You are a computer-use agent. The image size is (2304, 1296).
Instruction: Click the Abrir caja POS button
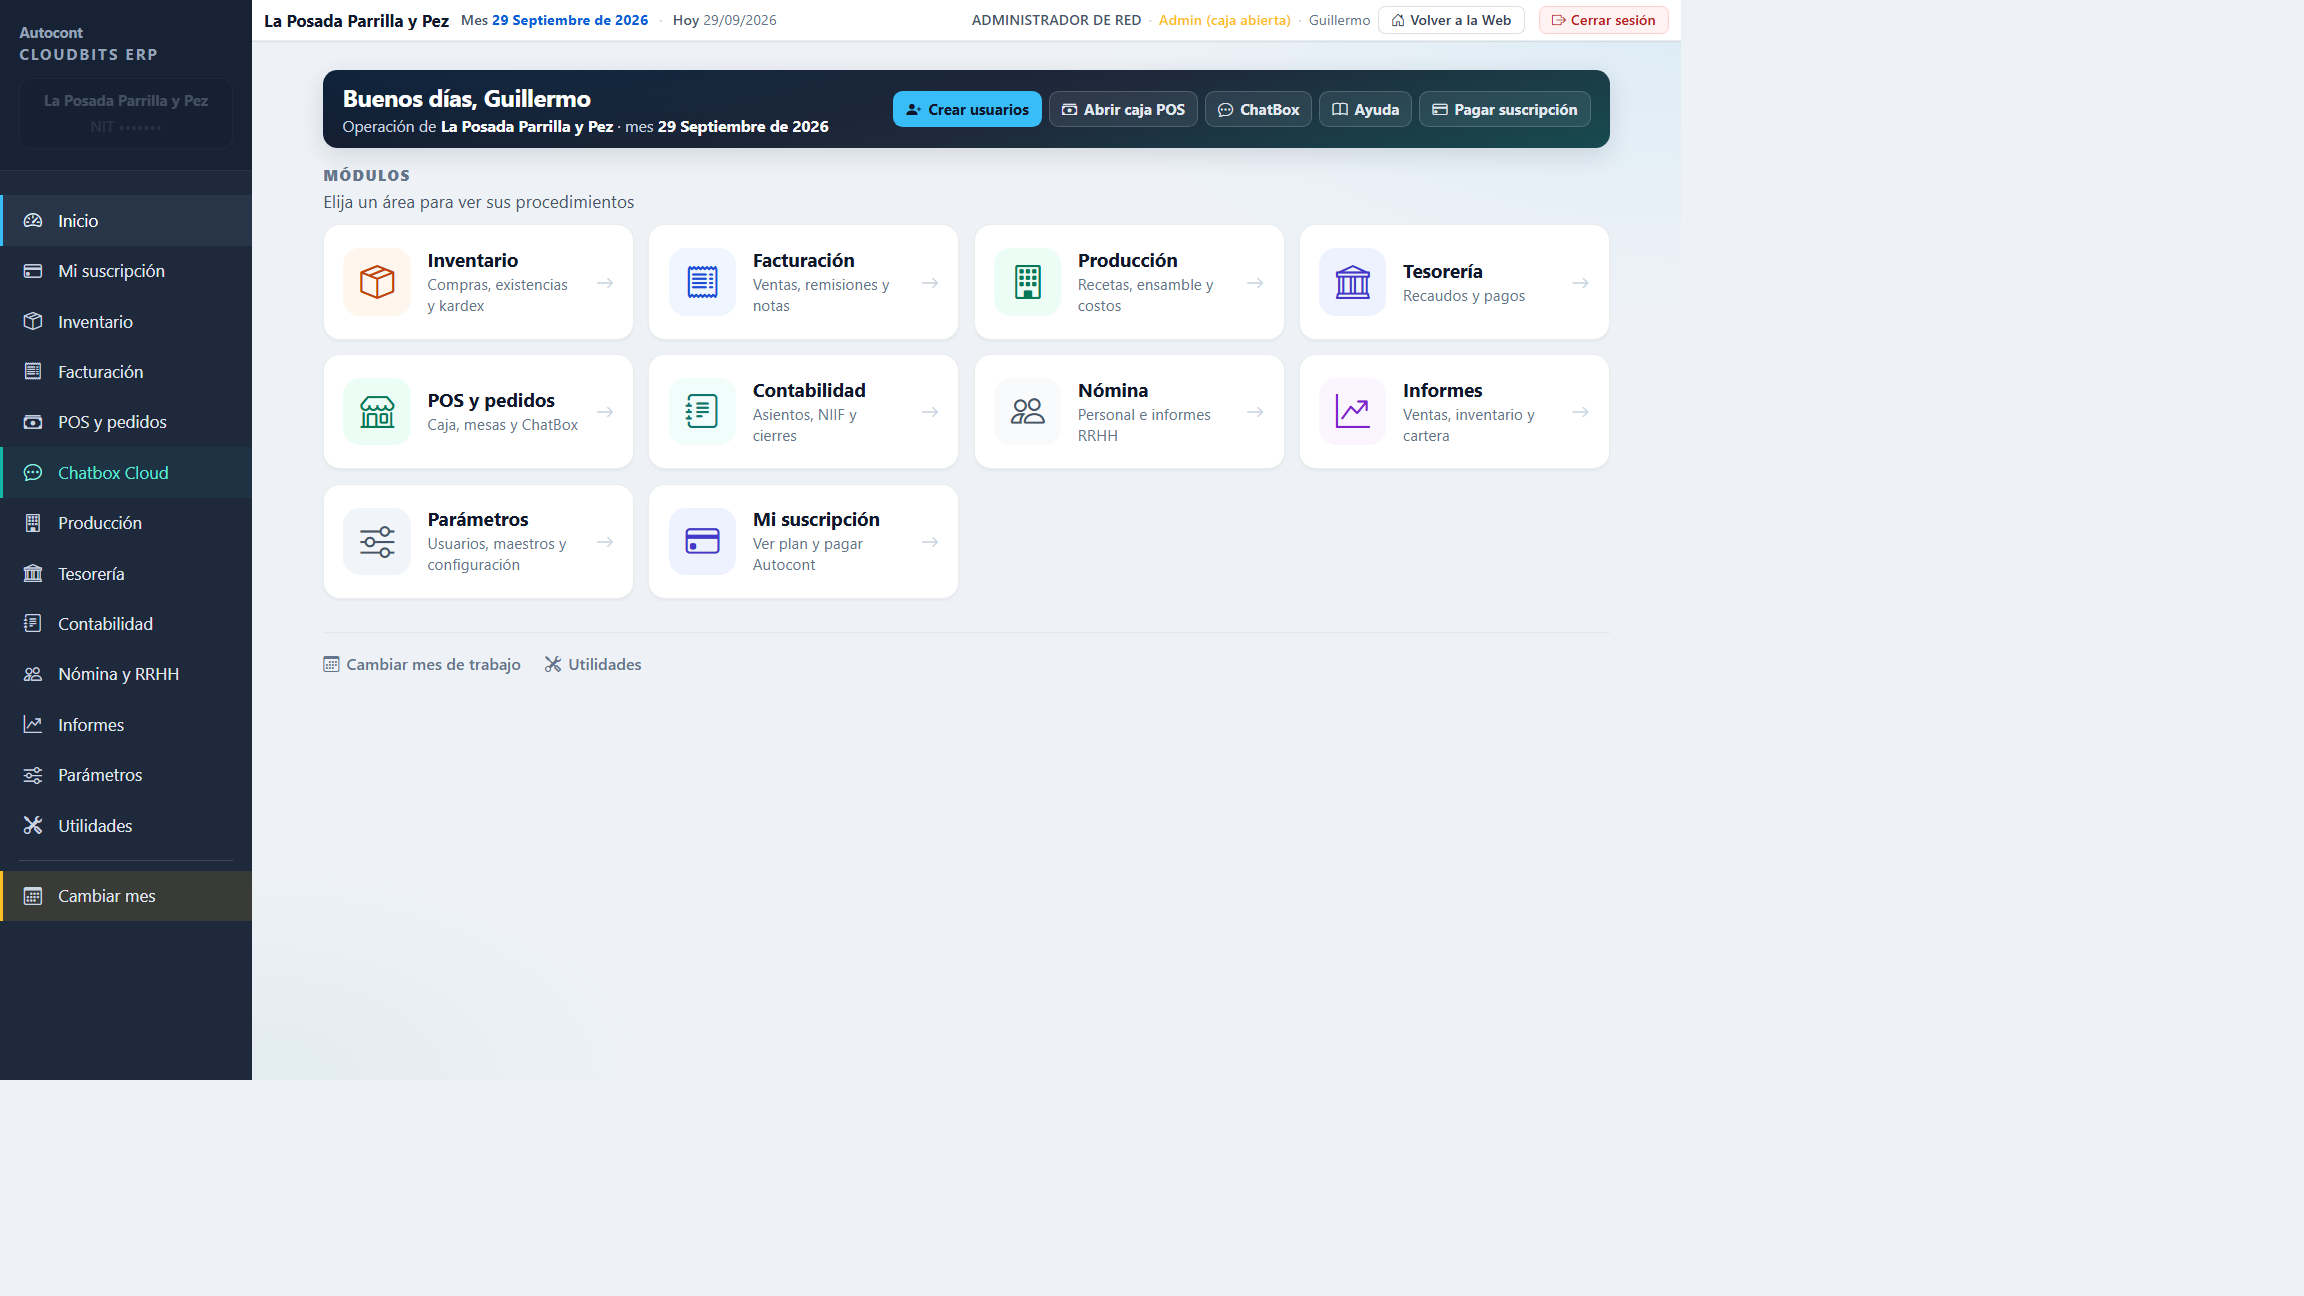[x=1123, y=109]
